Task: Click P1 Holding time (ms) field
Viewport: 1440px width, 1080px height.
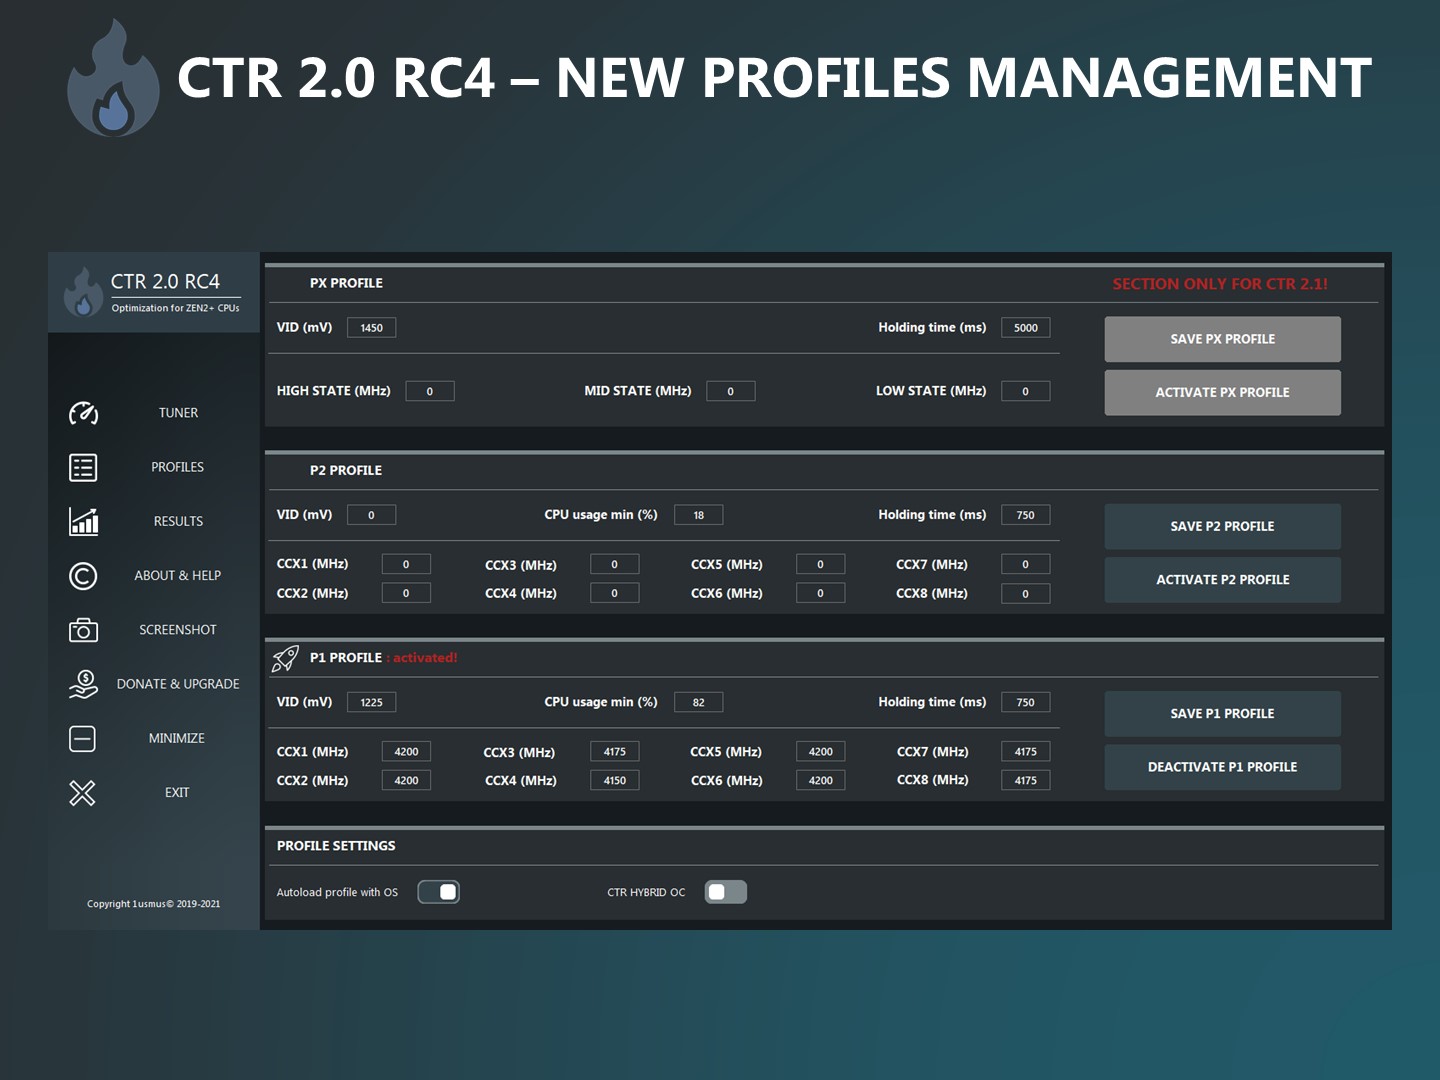Action: click(x=1025, y=702)
